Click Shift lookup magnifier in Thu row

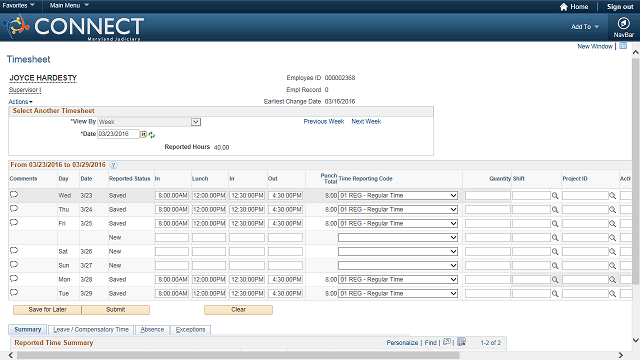point(555,210)
